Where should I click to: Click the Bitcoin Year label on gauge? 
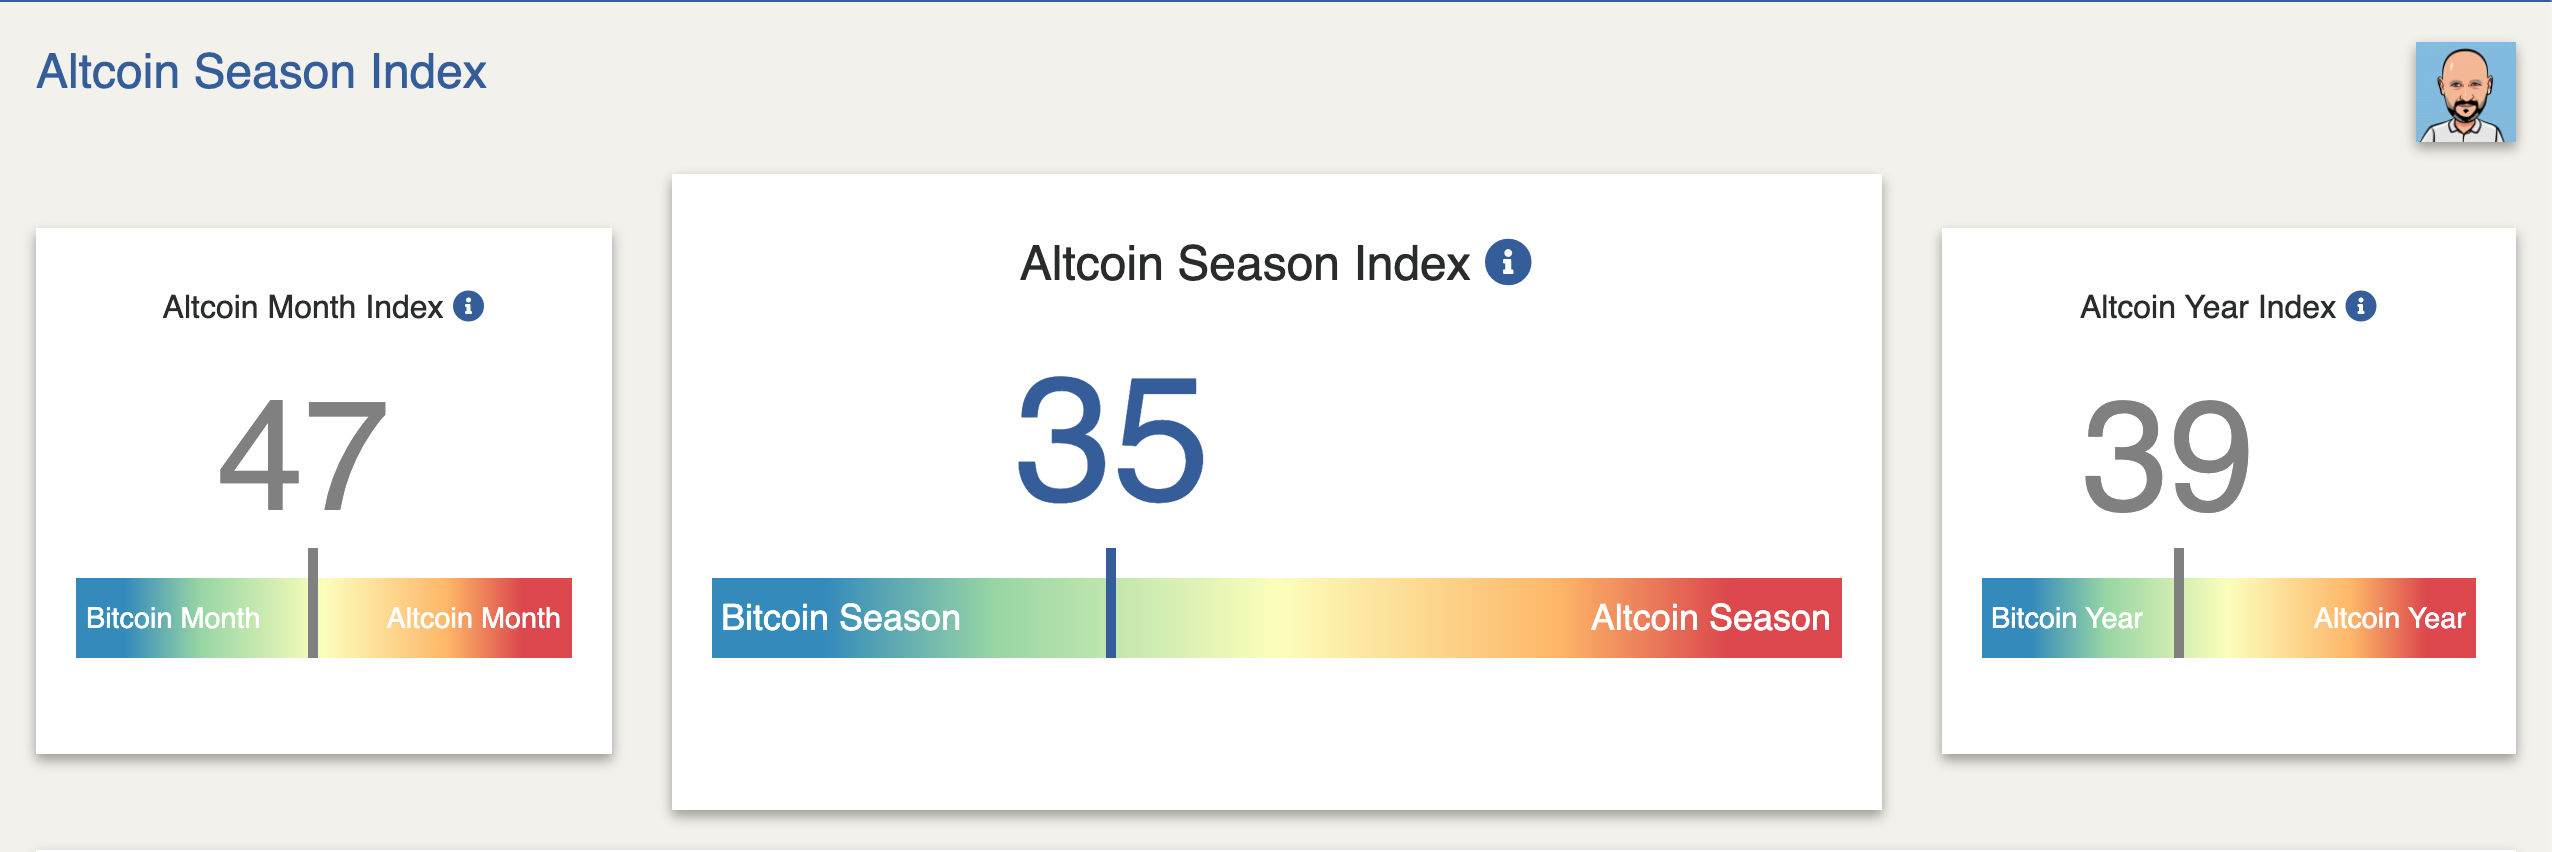pyautogui.click(x=2067, y=618)
